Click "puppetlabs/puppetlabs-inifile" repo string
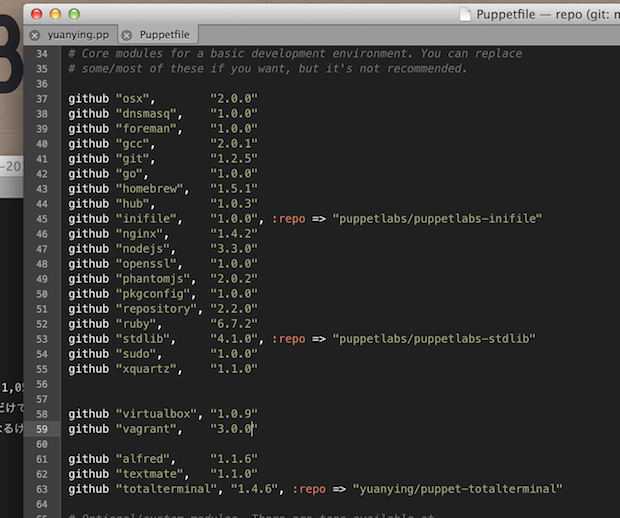Screen dimensions: 620x518 coord(437,219)
